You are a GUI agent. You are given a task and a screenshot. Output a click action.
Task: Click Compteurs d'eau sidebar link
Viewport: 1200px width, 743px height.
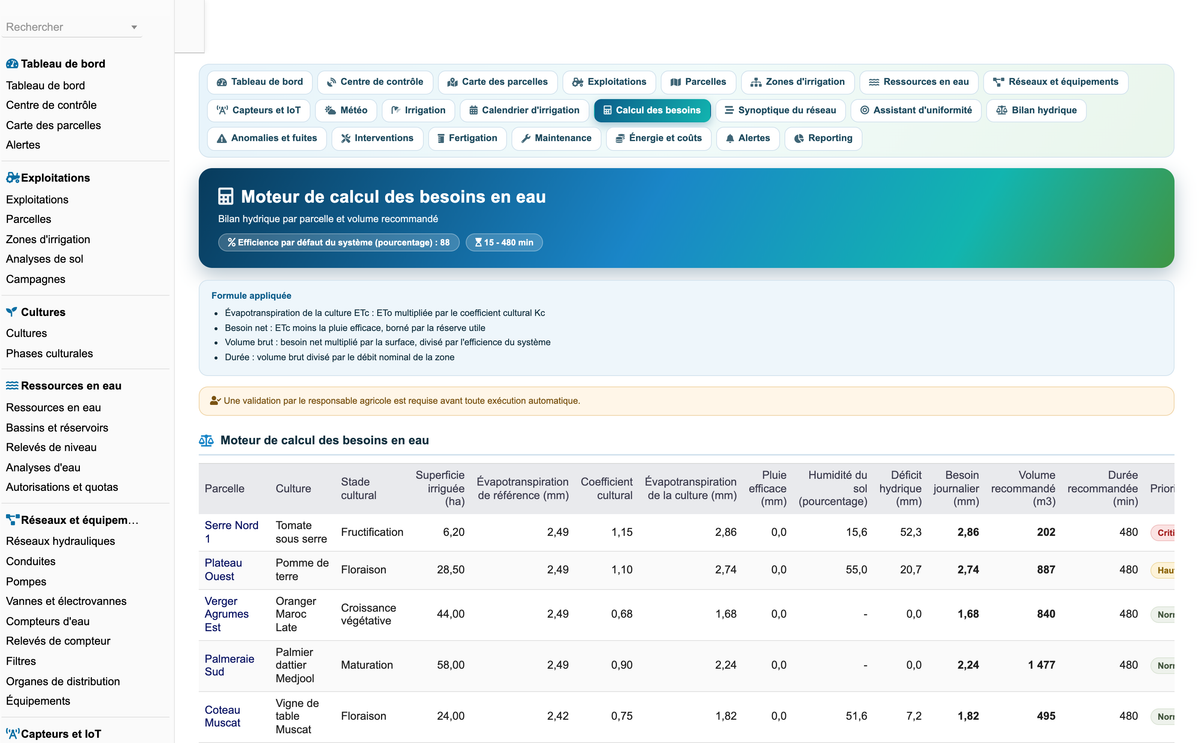(48, 622)
